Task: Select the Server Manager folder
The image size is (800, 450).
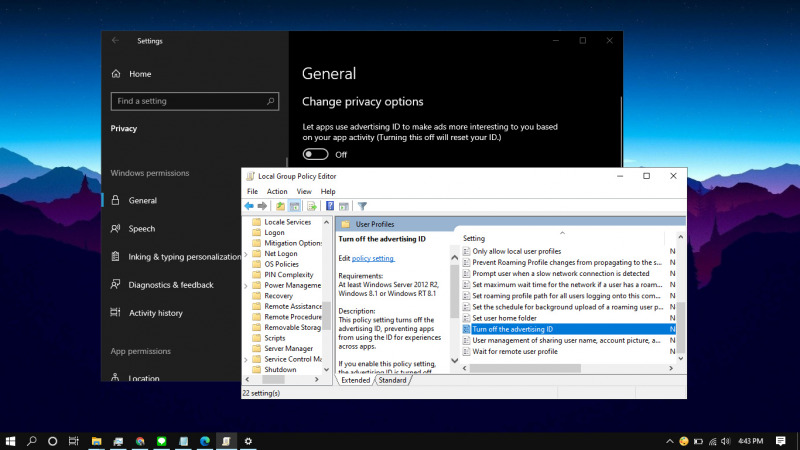Action: (x=288, y=348)
